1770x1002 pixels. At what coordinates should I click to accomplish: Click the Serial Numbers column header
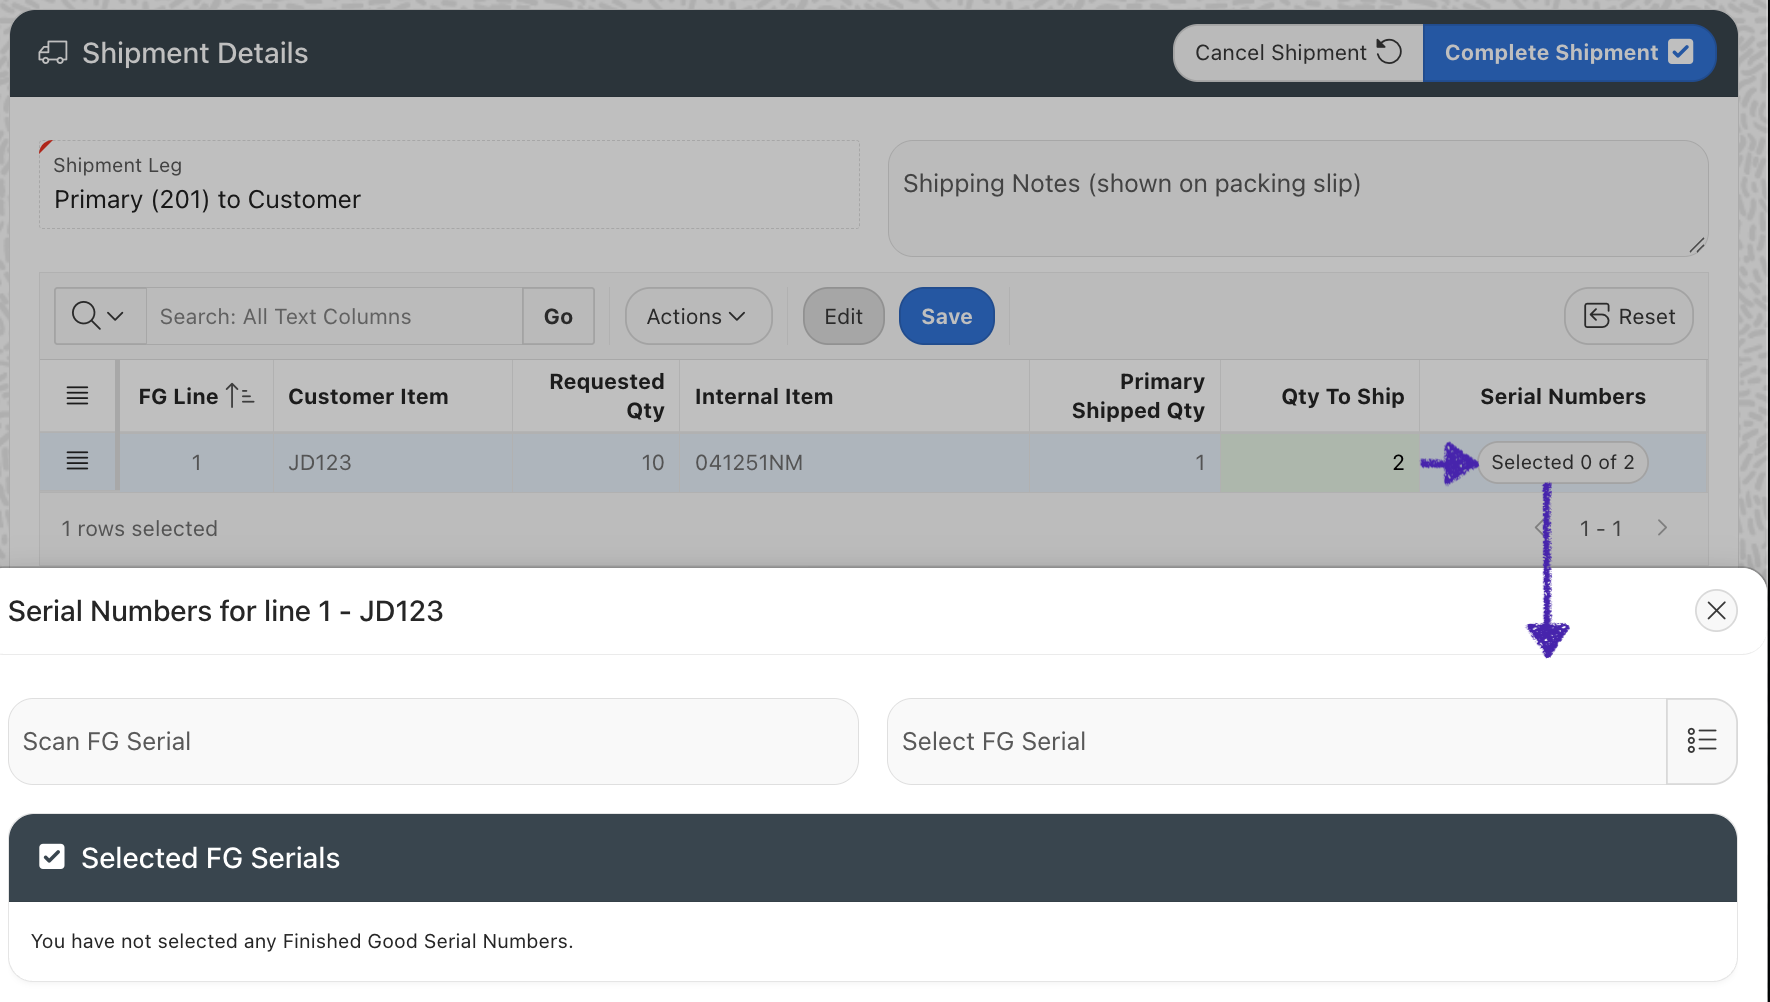pyautogui.click(x=1563, y=396)
